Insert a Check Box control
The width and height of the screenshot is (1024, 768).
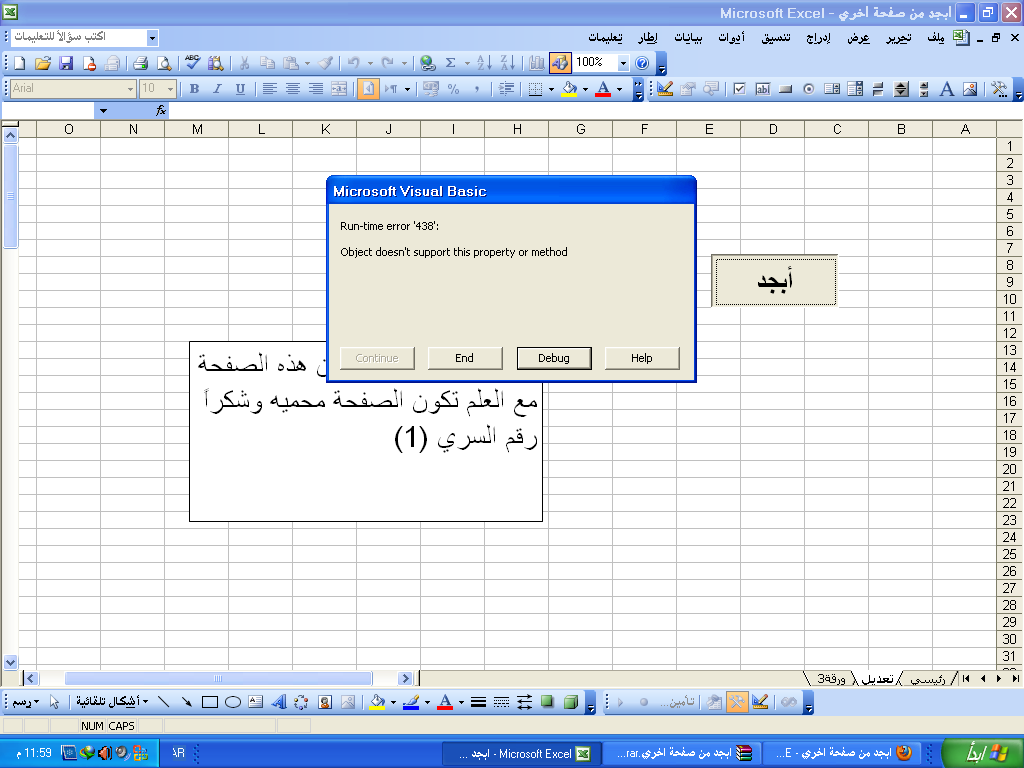(739, 89)
